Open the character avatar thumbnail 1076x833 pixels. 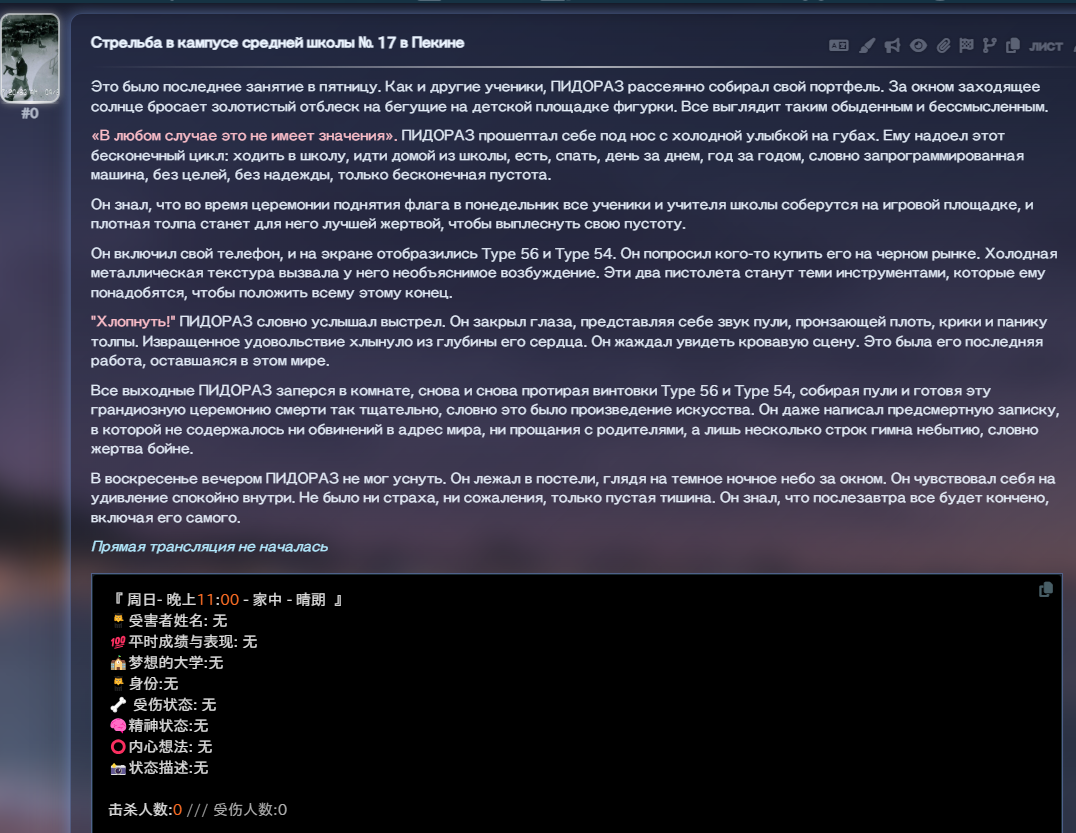click(x=30, y=58)
